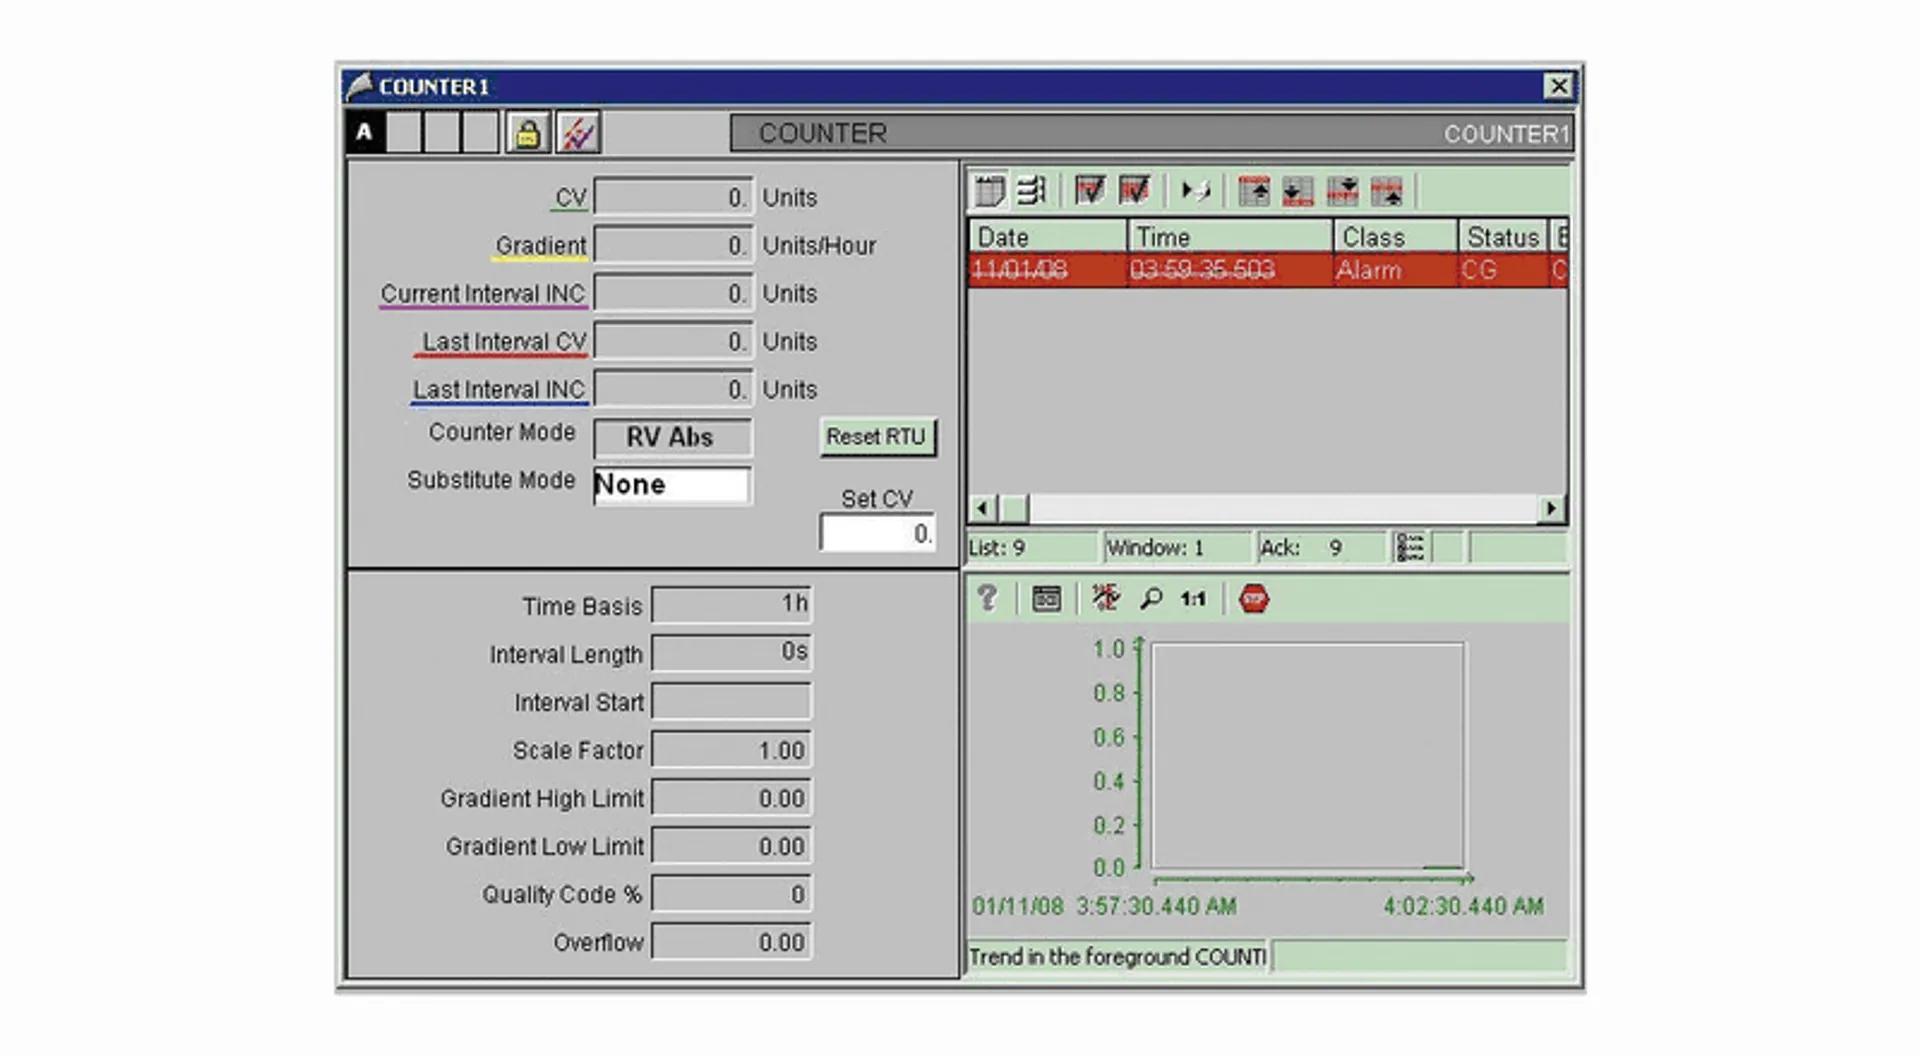Click the Gradient High Limit field

[731, 798]
